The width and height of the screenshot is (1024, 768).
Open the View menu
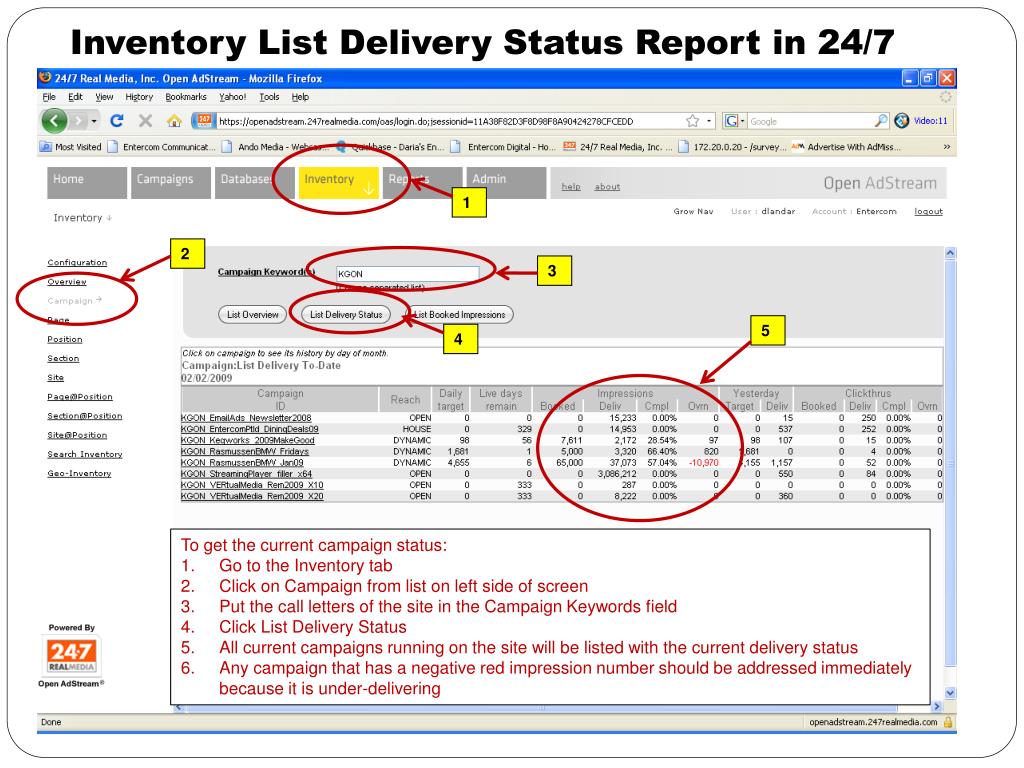(x=104, y=97)
